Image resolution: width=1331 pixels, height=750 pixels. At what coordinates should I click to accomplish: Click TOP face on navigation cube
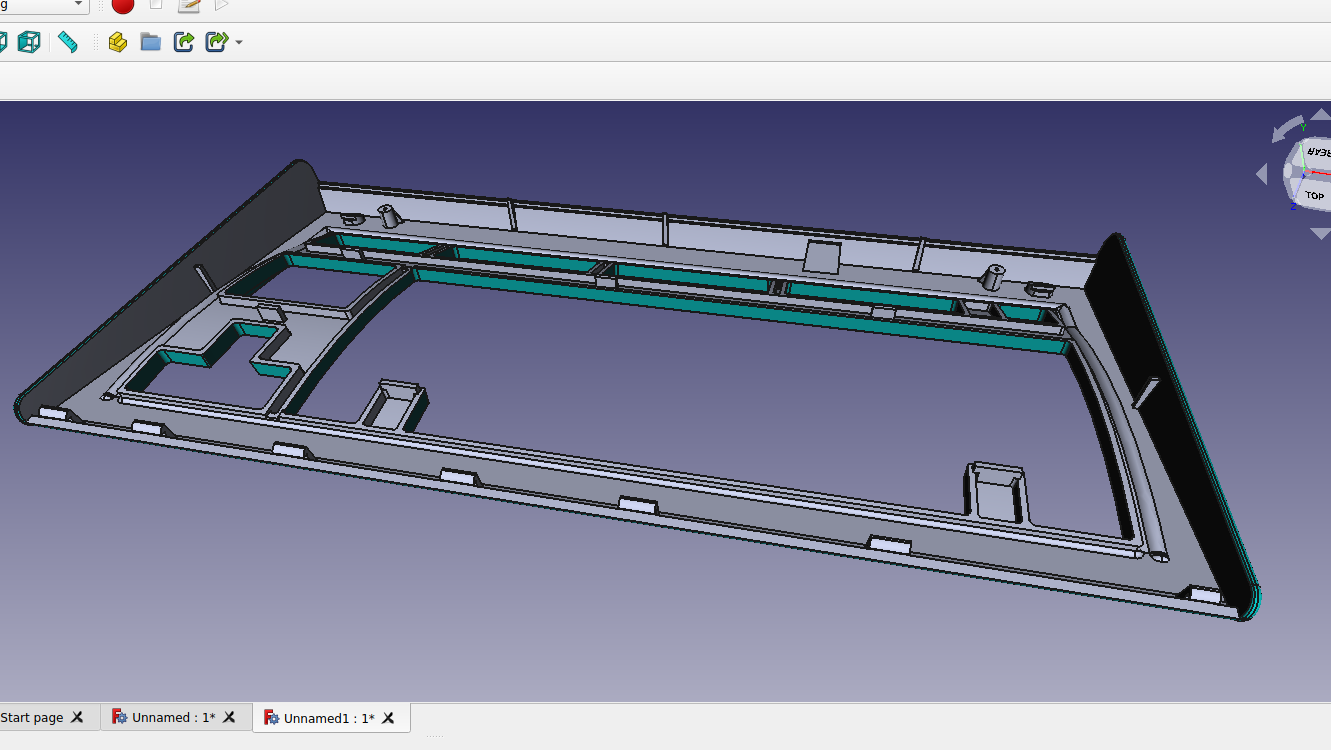1314,195
